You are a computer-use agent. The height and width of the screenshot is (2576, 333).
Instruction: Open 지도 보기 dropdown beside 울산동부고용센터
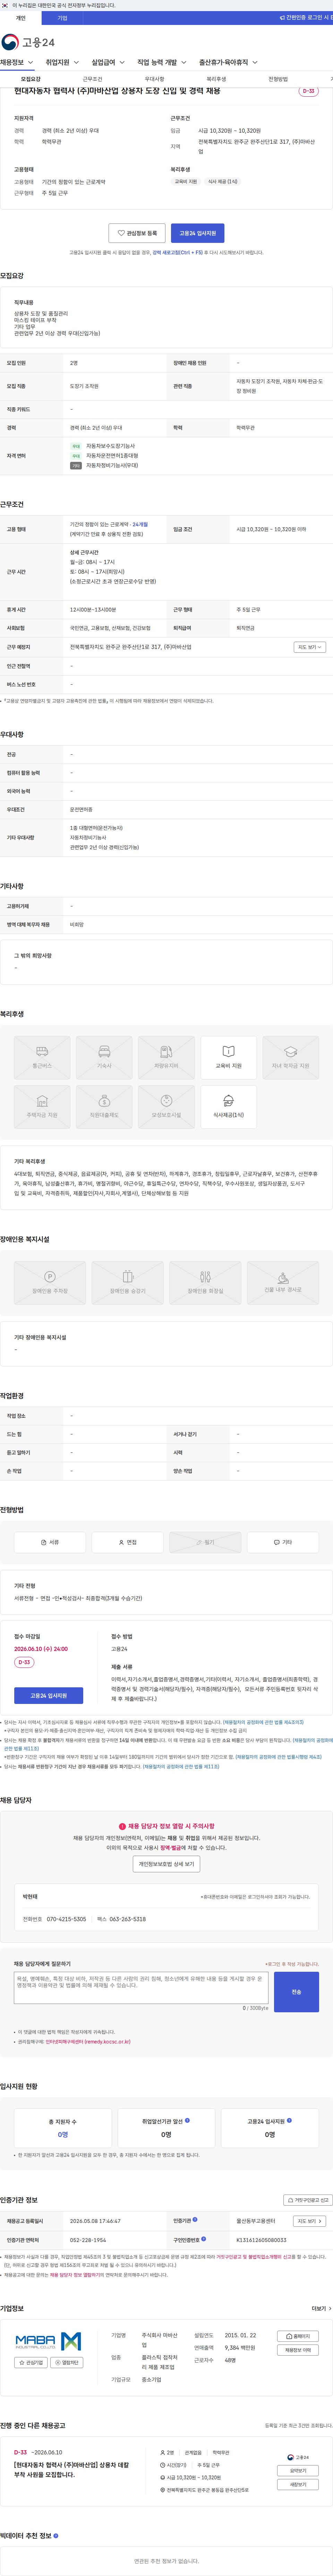[x=309, y=2221]
